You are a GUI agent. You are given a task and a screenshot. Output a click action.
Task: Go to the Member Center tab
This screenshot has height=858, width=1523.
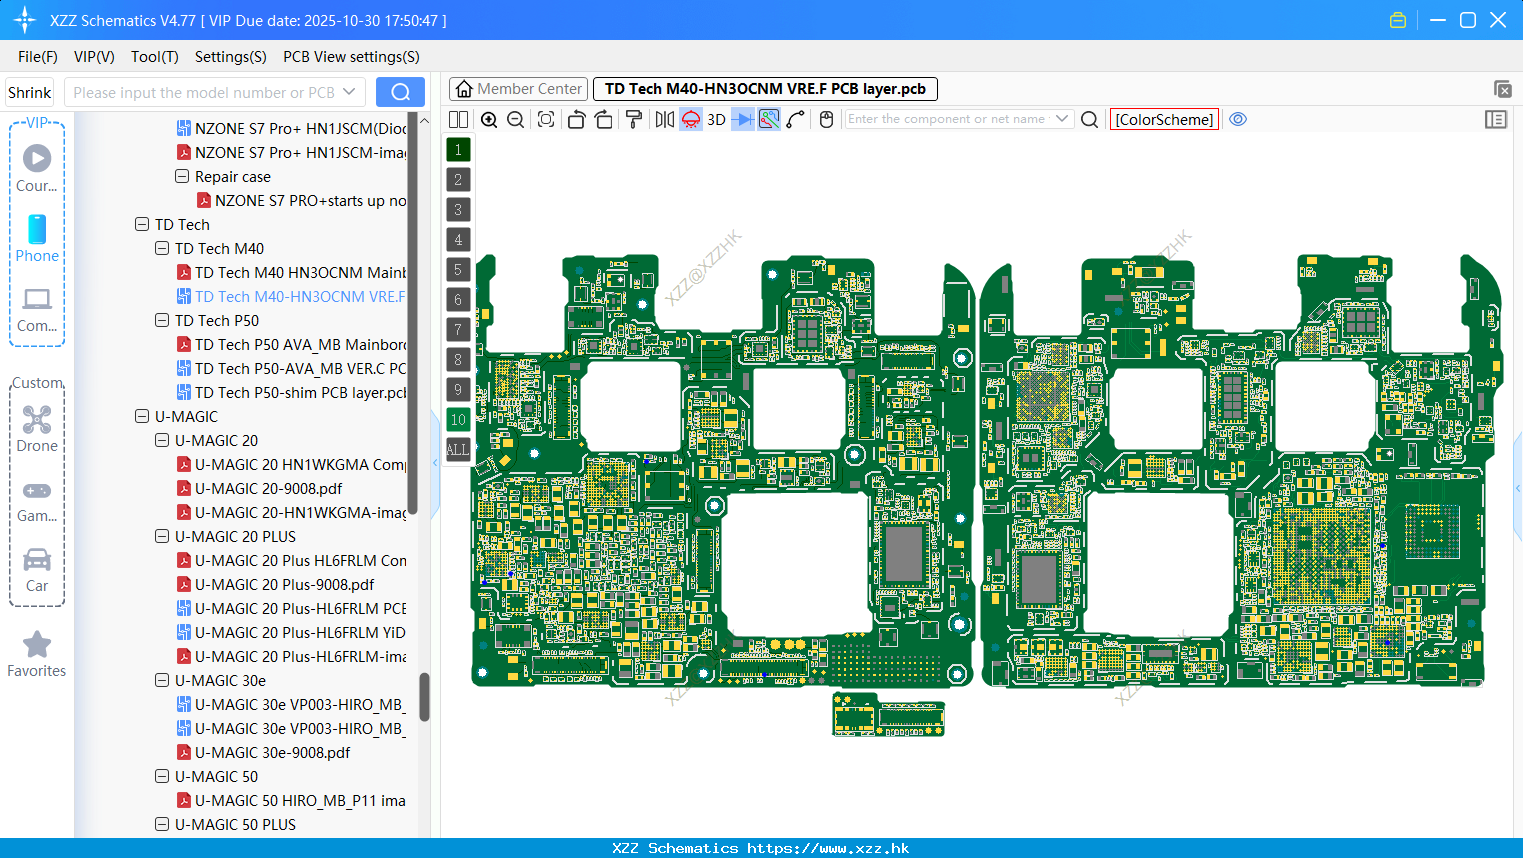click(x=518, y=89)
